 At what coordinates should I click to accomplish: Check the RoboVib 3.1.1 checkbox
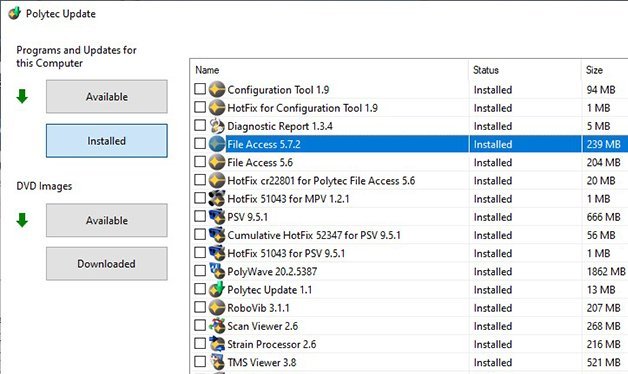pos(200,307)
